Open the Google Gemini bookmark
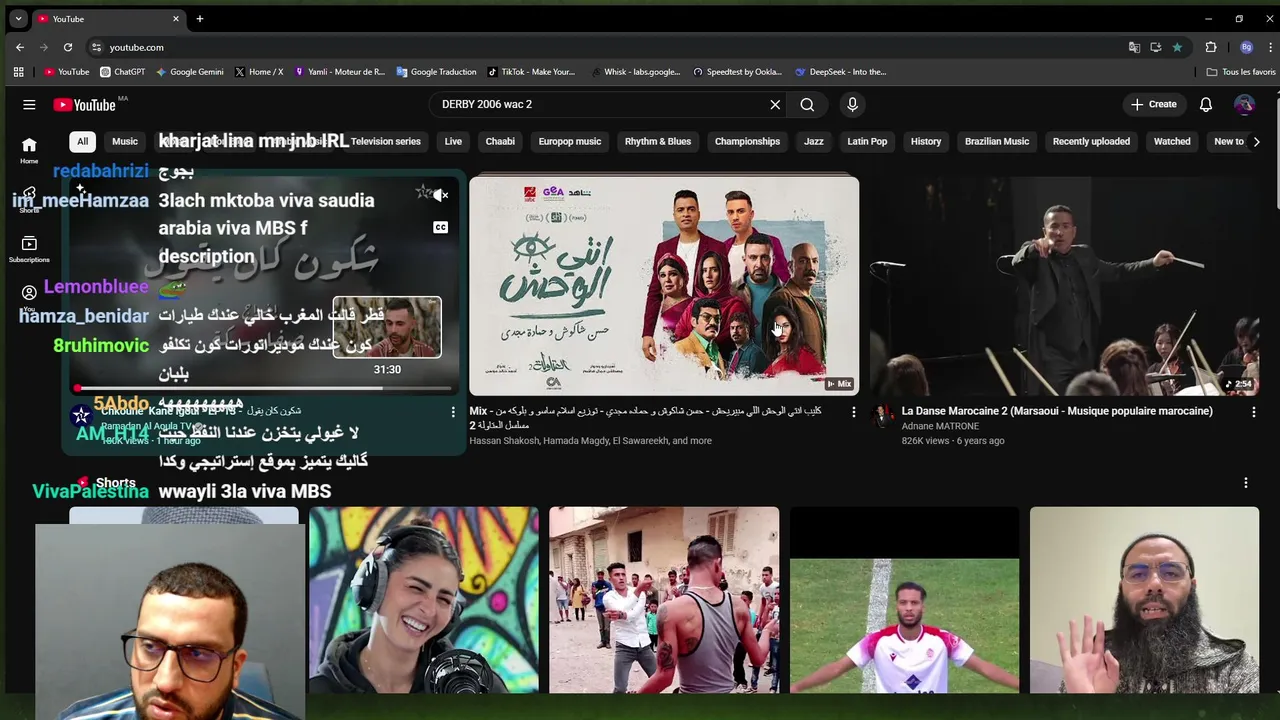 (x=189, y=72)
